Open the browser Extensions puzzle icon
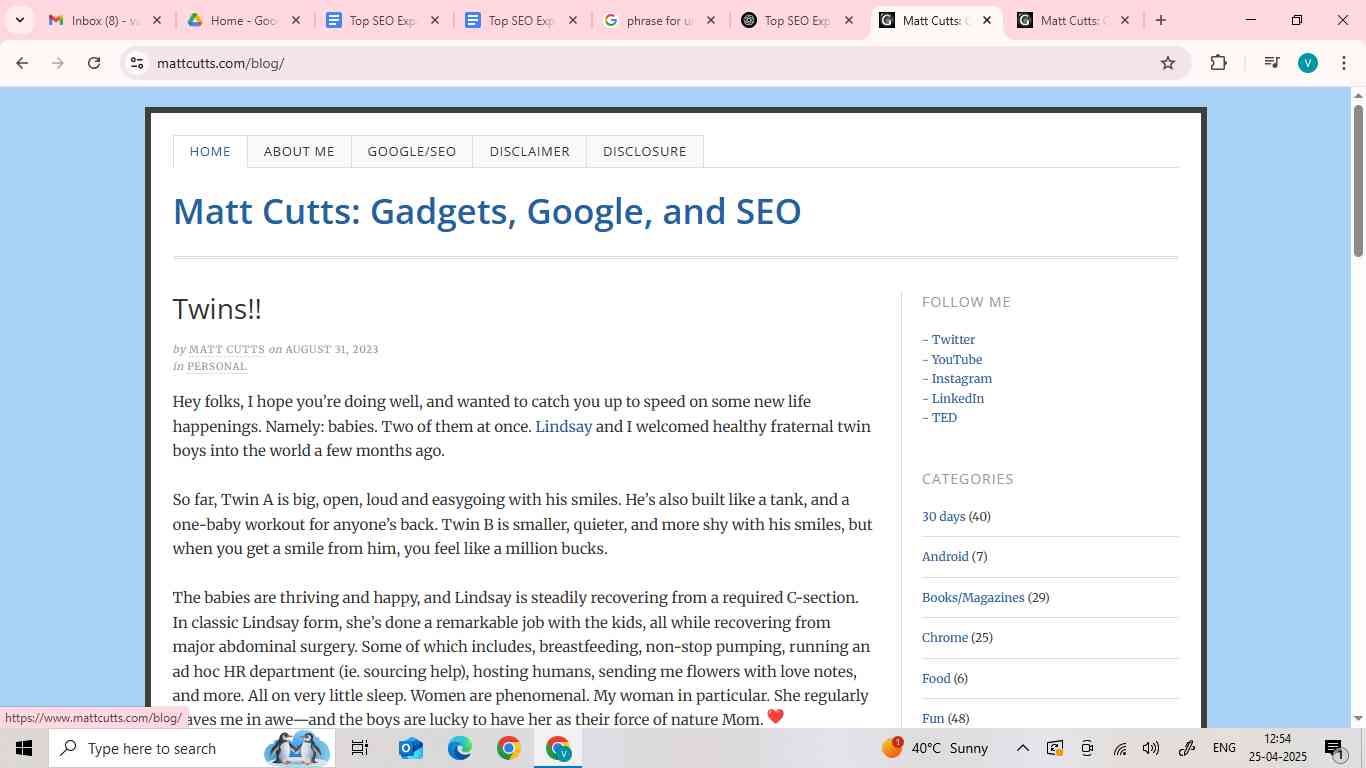This screenshot has height=768, width=1366. click(x=1219, y=62)
